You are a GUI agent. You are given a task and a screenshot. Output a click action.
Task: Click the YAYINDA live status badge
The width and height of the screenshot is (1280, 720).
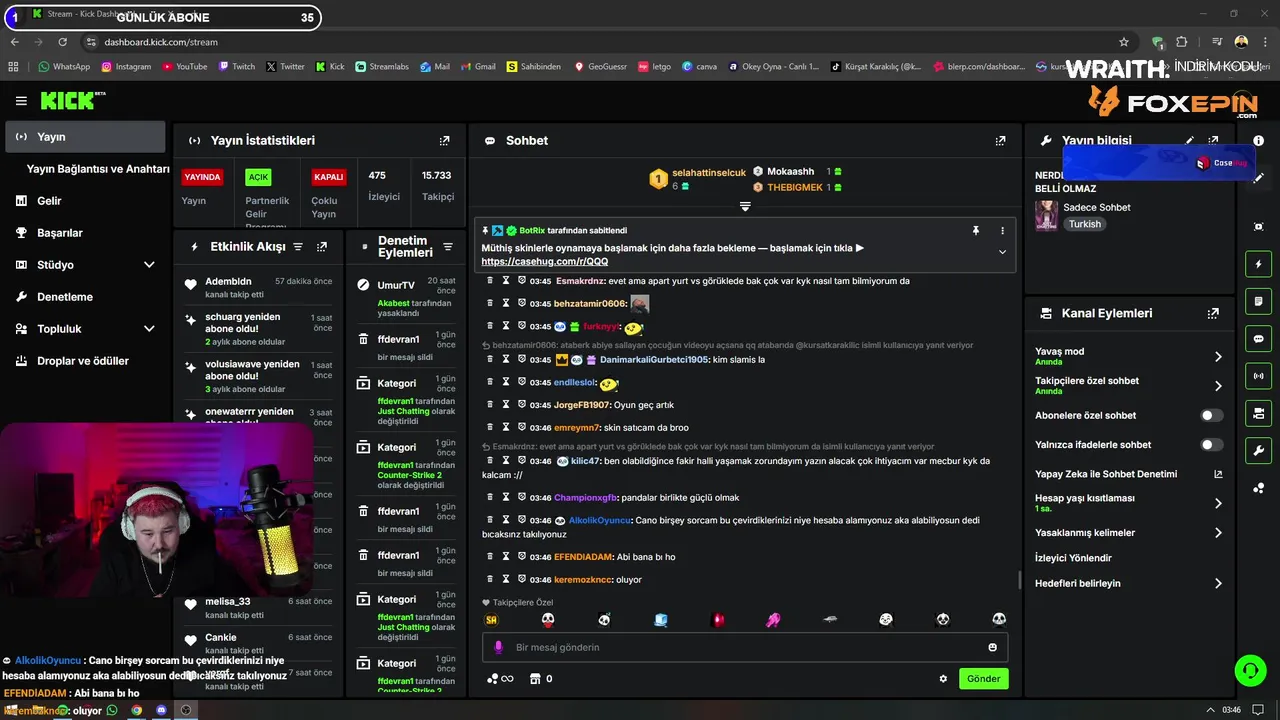(202, 177)
